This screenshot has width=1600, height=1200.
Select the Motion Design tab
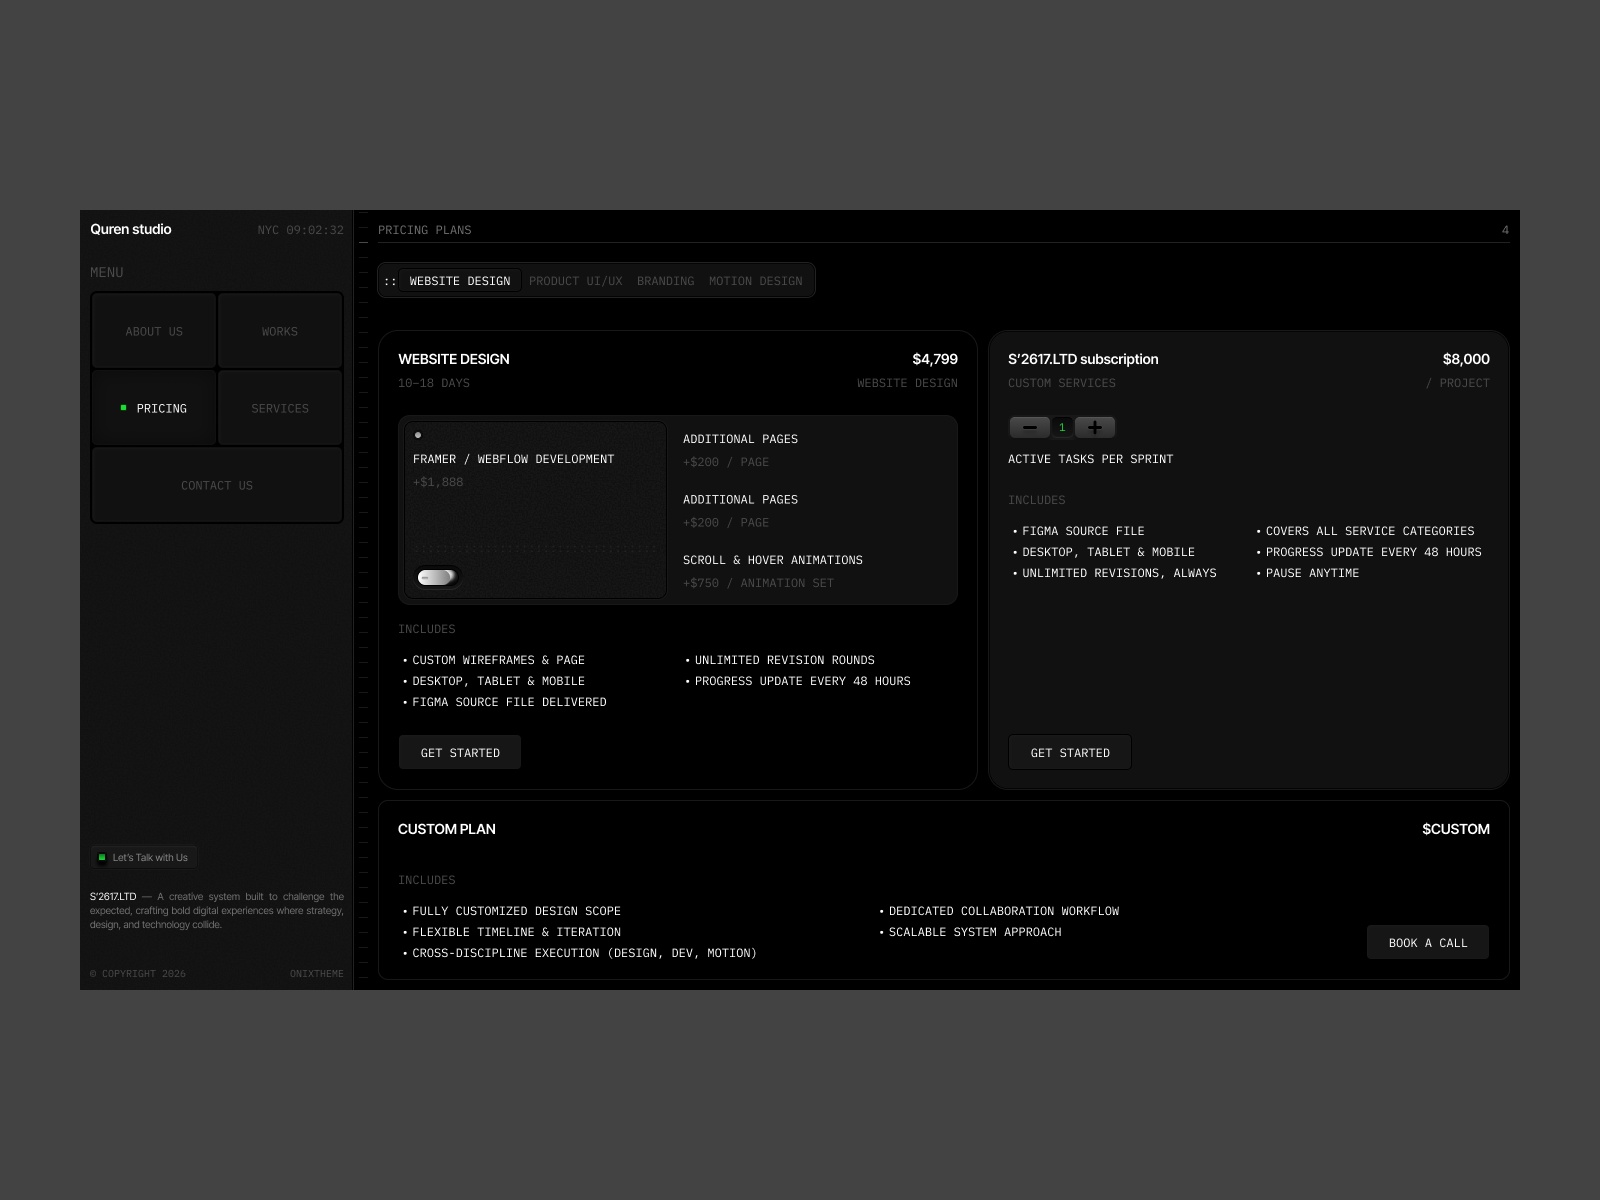click(x=756, y=281)
